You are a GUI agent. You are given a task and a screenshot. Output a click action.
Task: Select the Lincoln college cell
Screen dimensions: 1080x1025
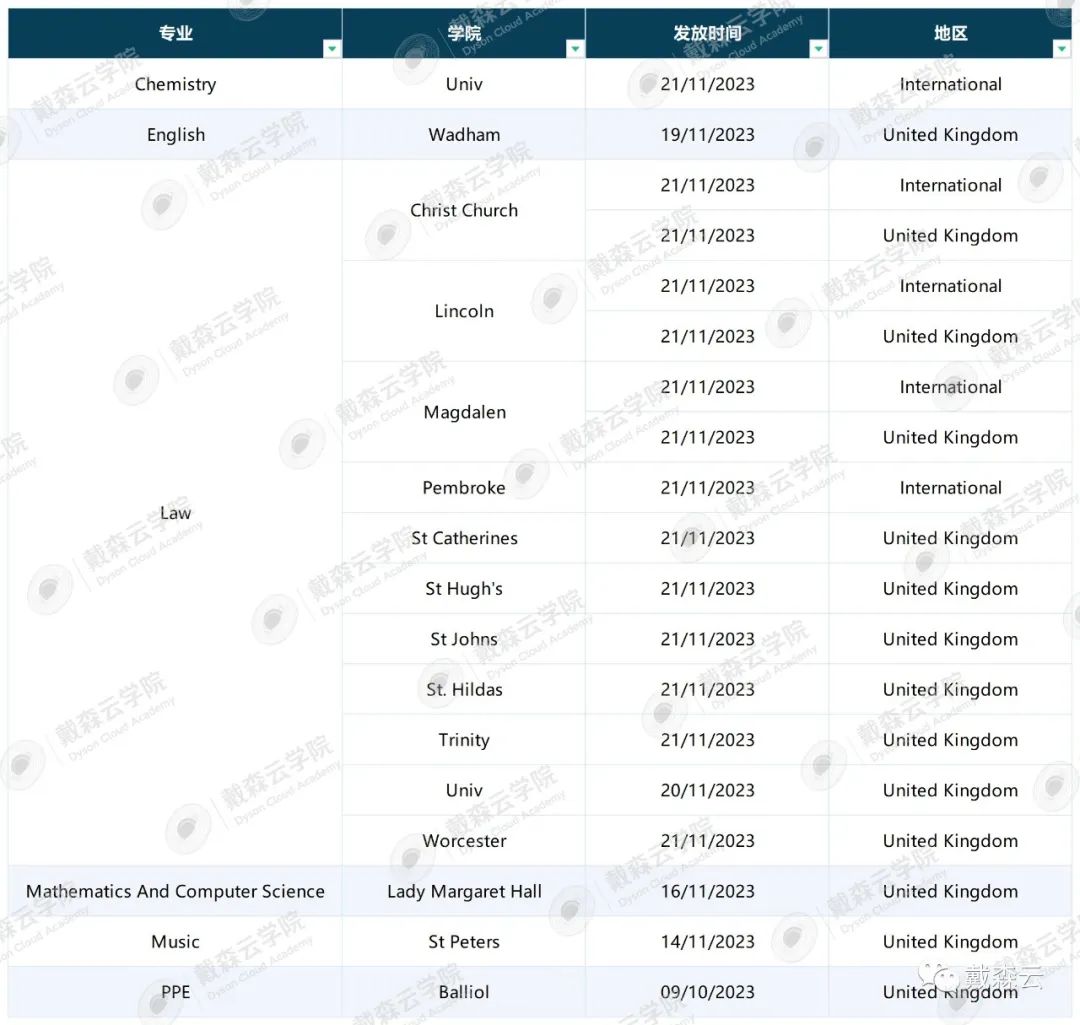pyautogui.click(x=464, y=311)
